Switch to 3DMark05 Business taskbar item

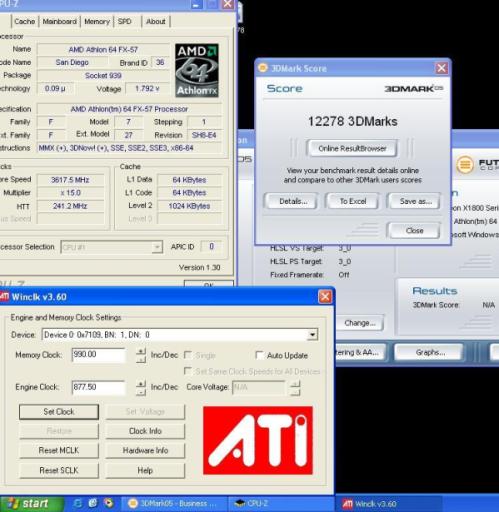[x=174, y=503]
